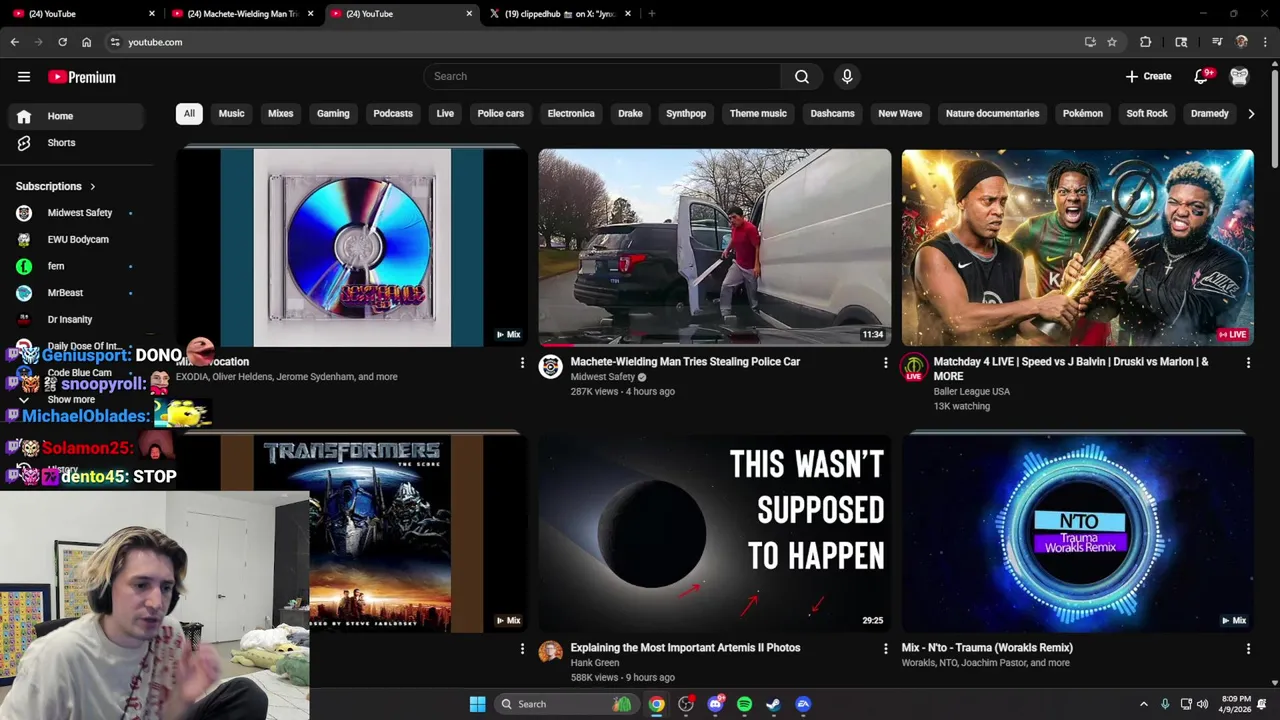The image size is (1280, 720).
Task: Select the Police cars chip
Action: (x=500, y=113)
